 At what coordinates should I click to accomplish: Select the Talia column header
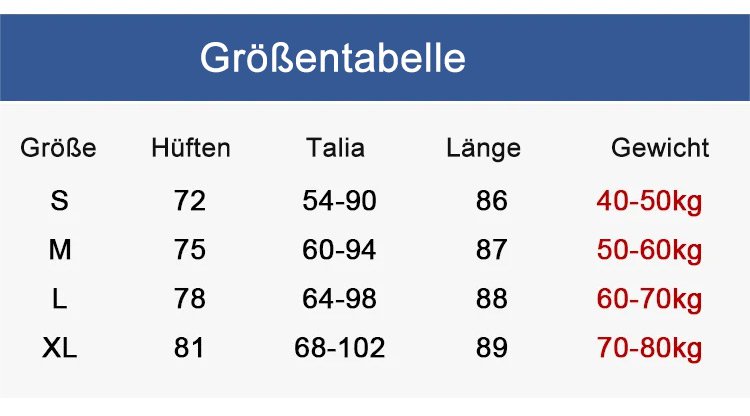tap(335, 149)
